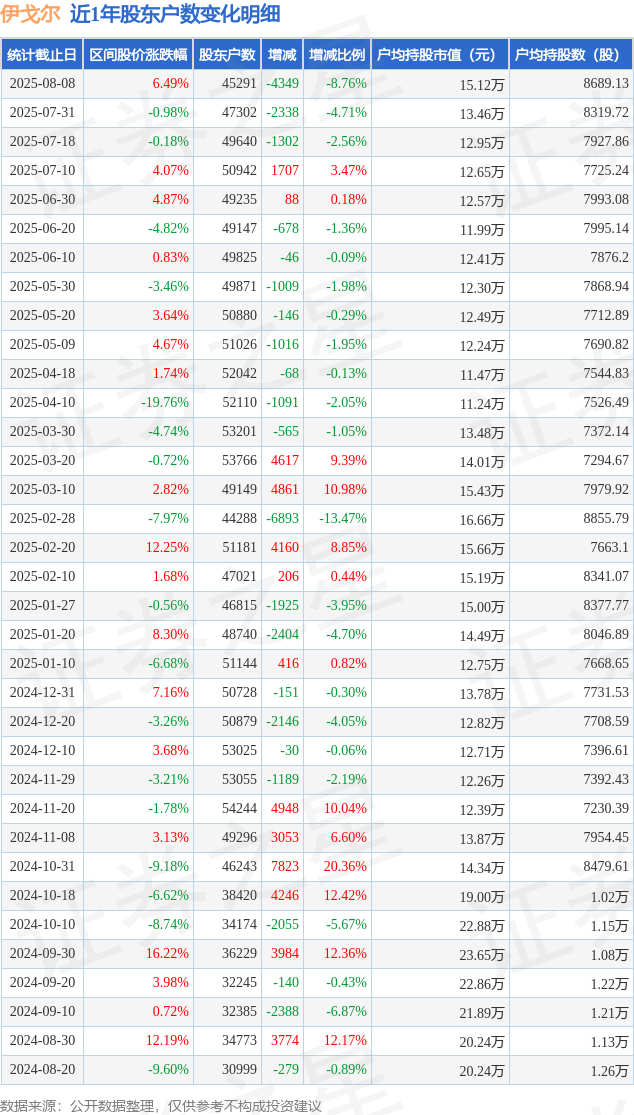Click the 伊戈尔 stock name title
The height and width of the screenshot is (1115, 634).
[30, 14]
